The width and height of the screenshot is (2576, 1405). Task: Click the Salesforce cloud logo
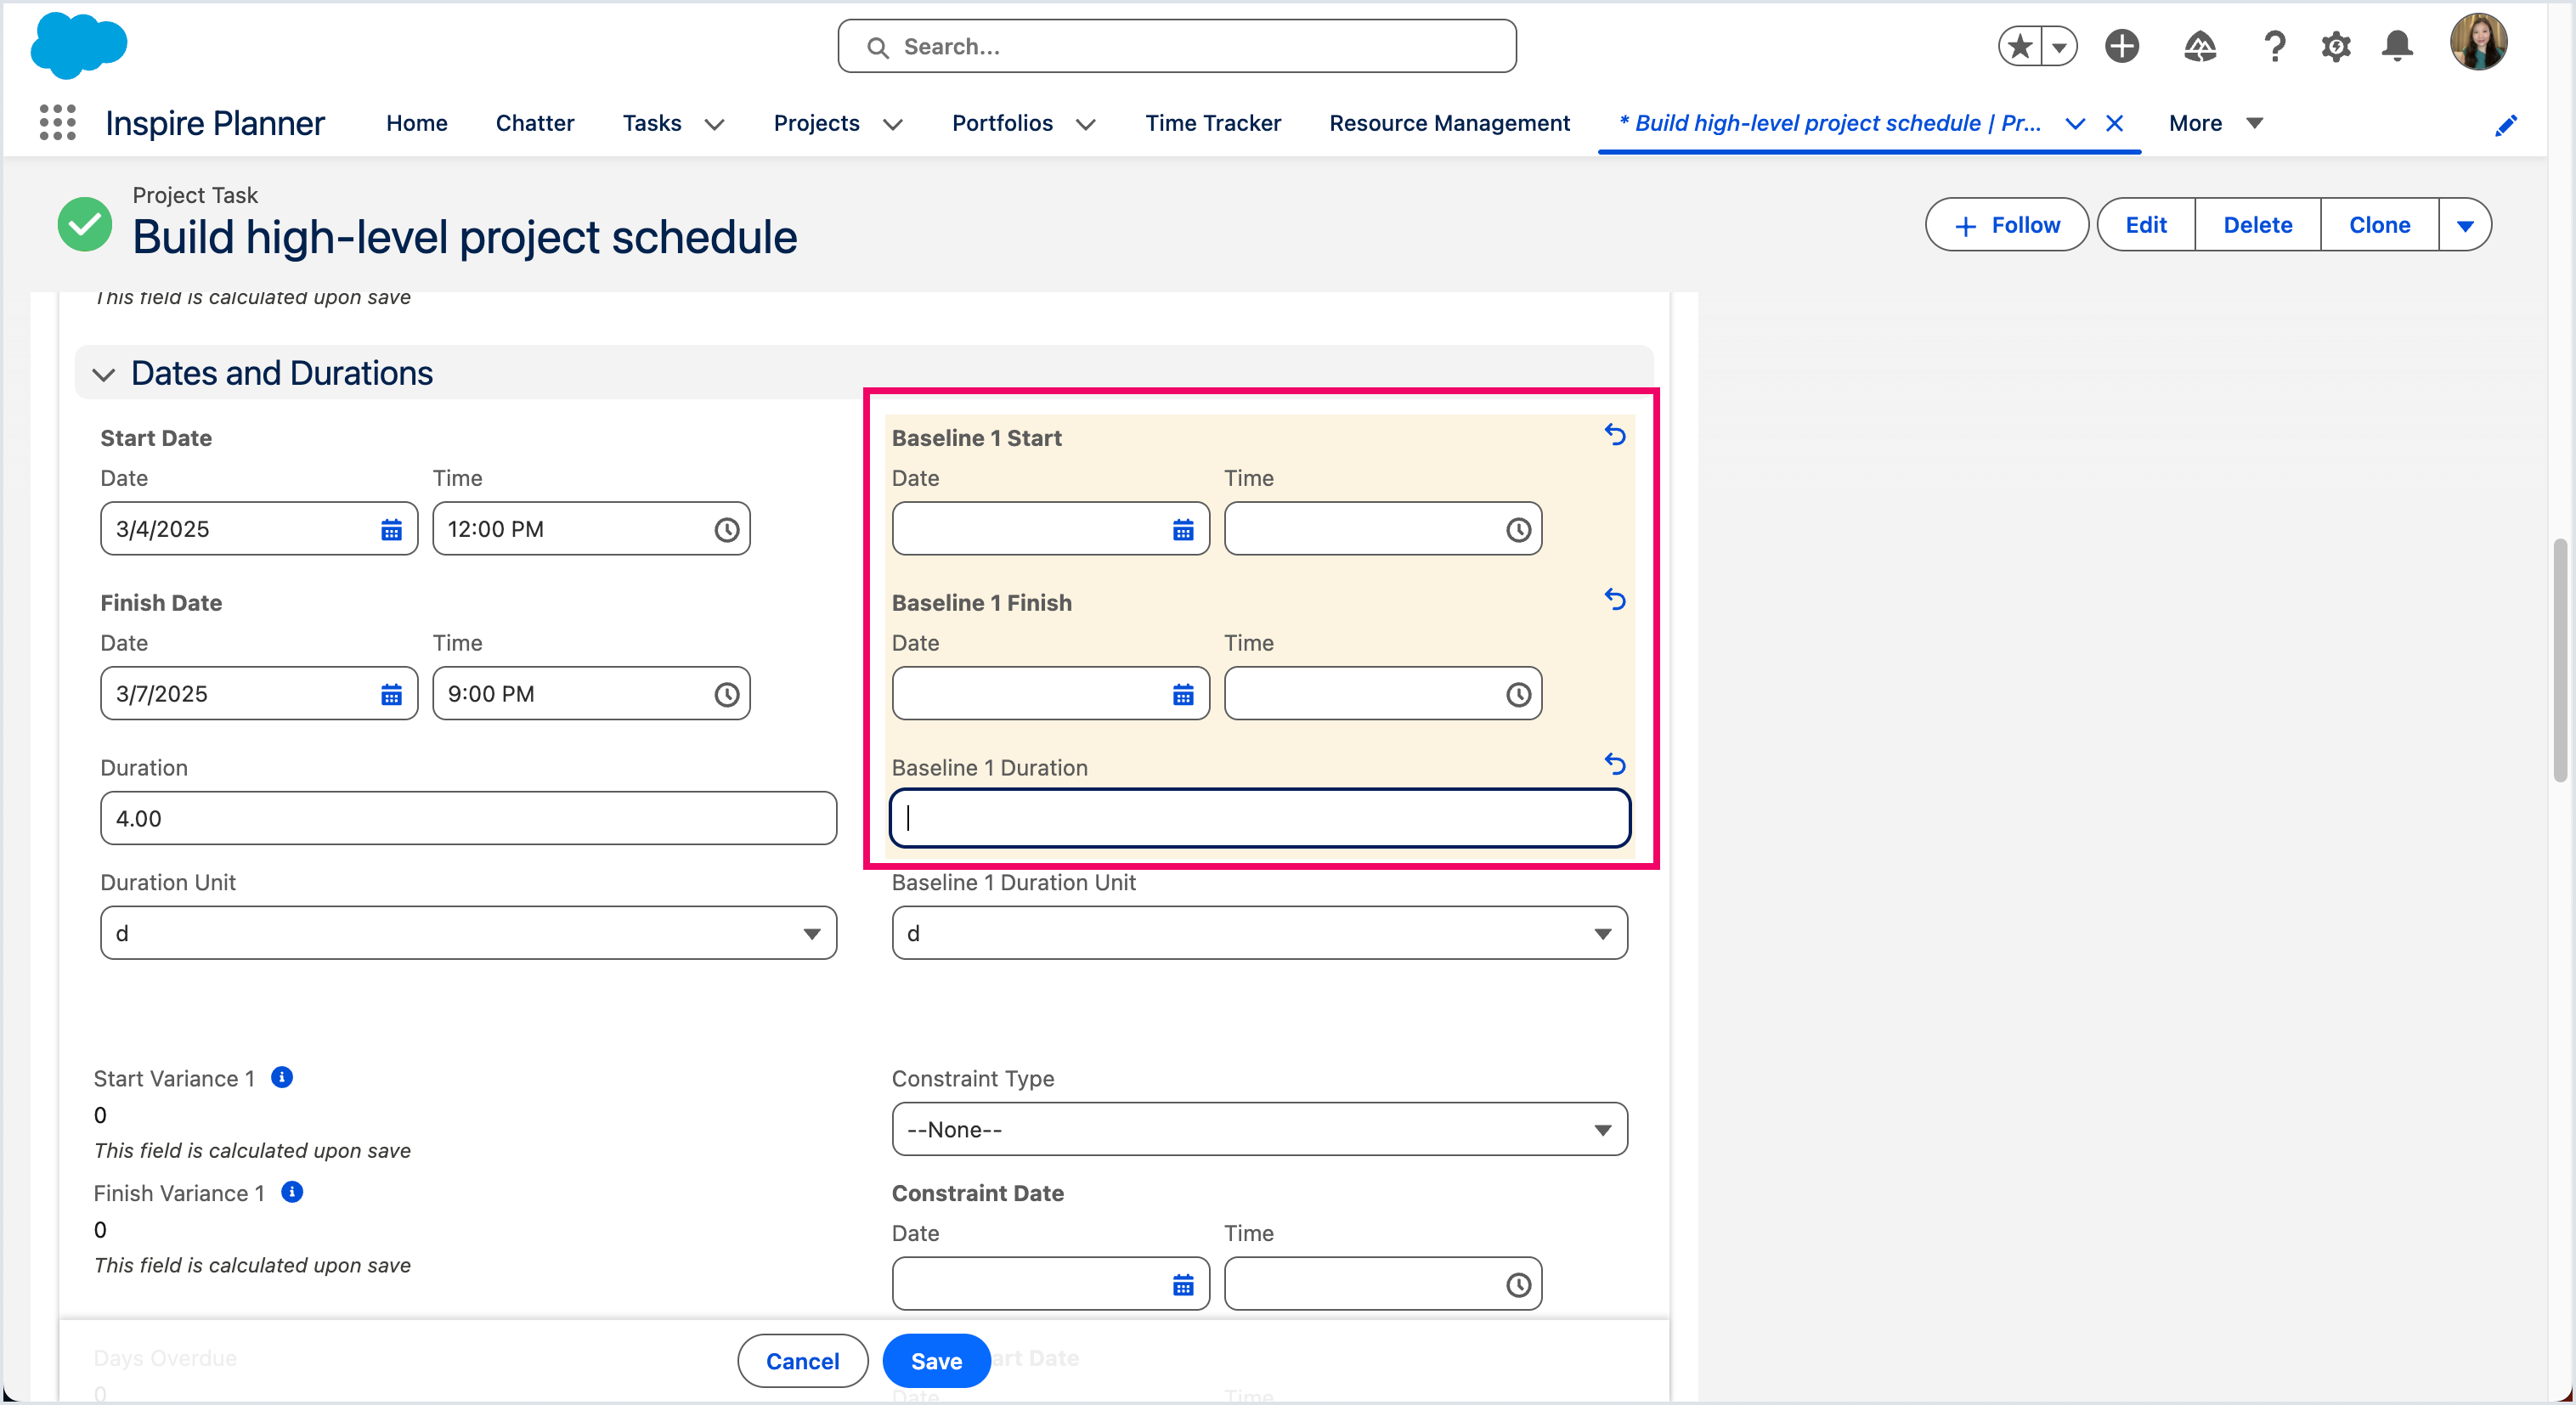pyautogui.click(x=79, y=46)
